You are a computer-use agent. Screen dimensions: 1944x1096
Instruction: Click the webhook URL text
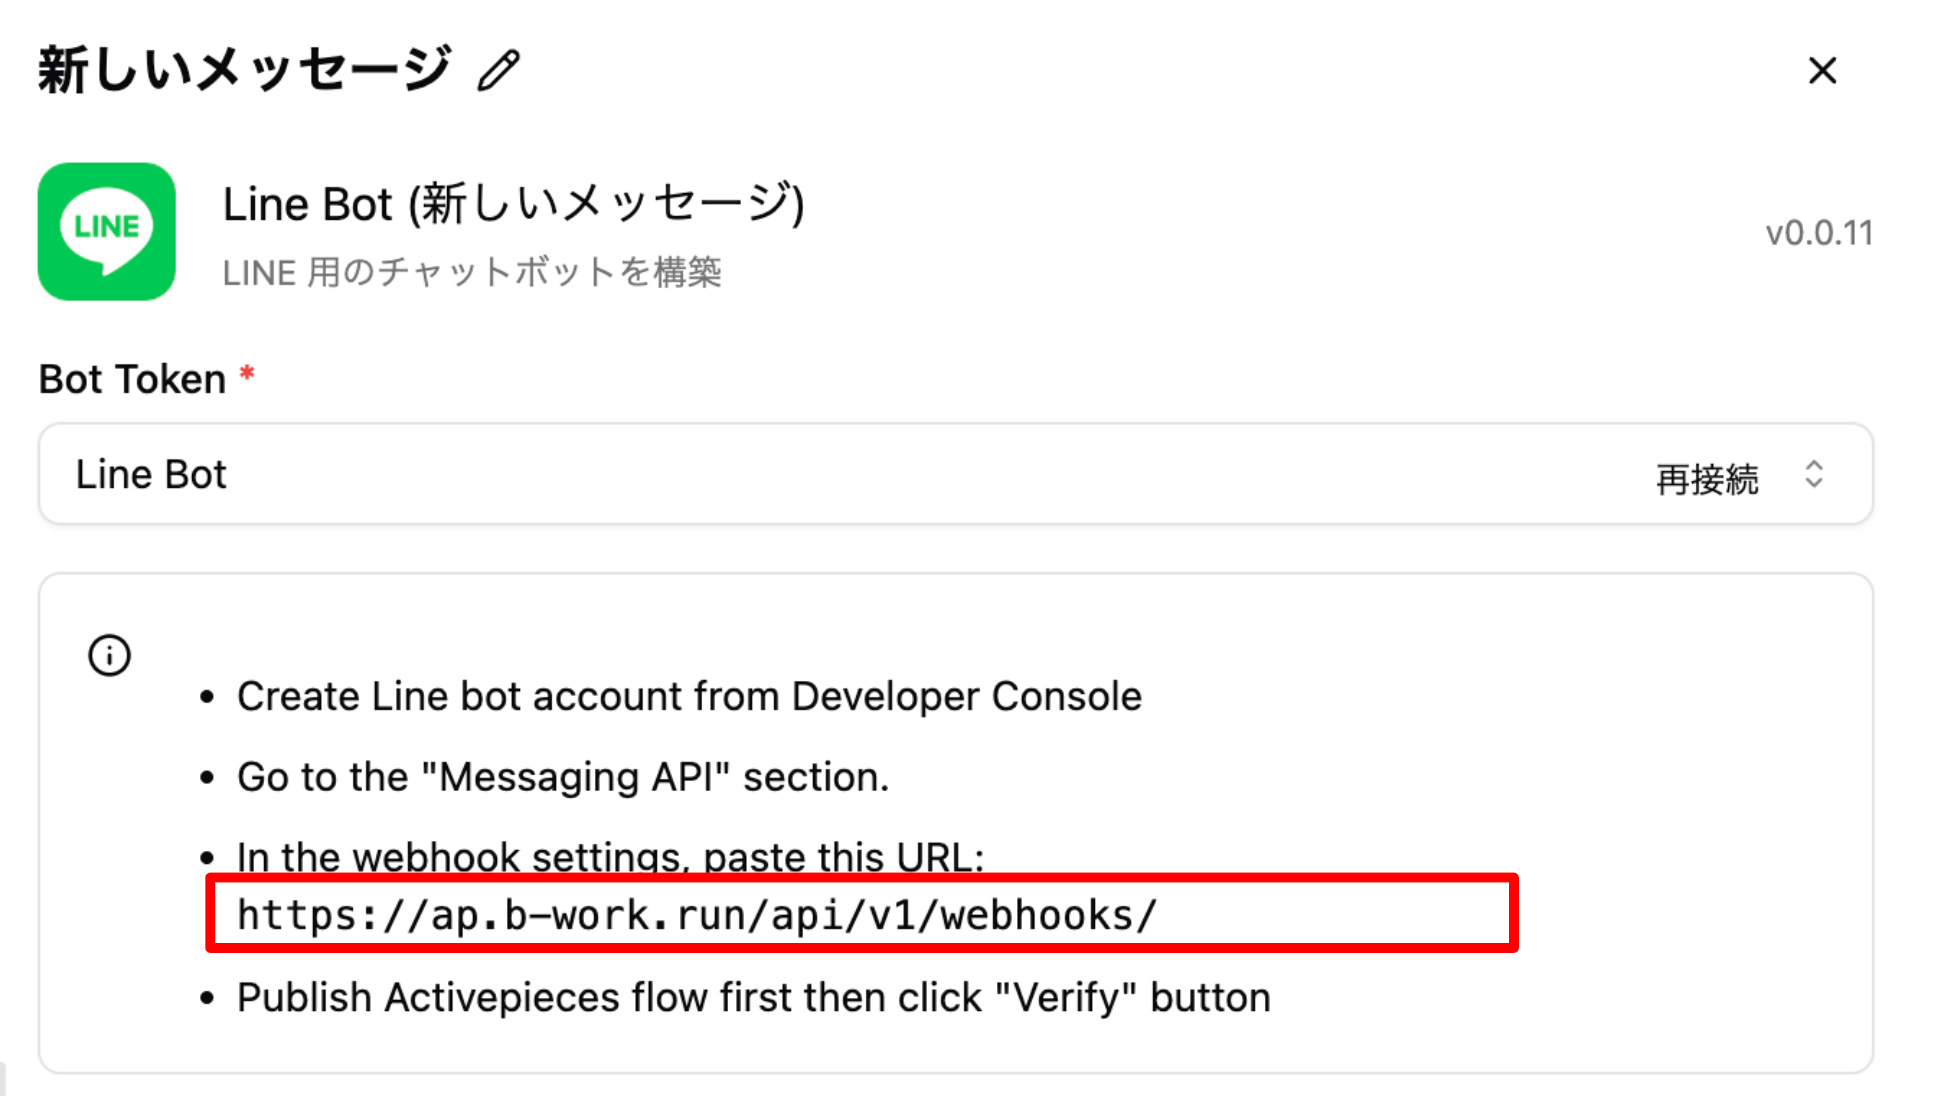coord(697,914)
